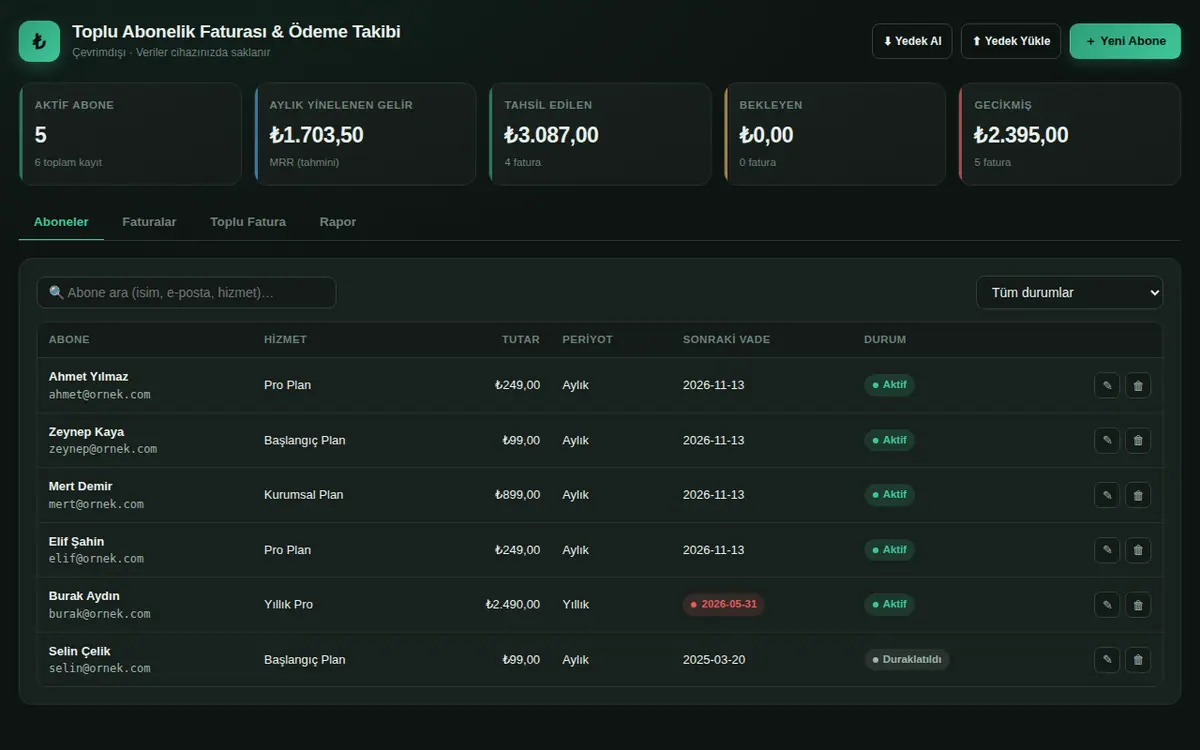Click the Yıllık period cell
Screen dimensions: 1200x750
[x=576, y=605]
